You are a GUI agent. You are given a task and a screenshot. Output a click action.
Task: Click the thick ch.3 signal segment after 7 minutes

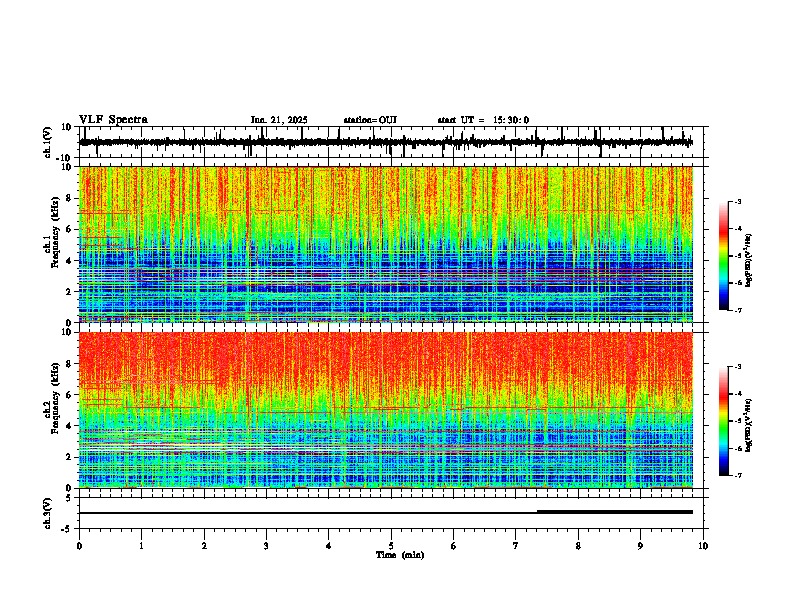(615, 512)
